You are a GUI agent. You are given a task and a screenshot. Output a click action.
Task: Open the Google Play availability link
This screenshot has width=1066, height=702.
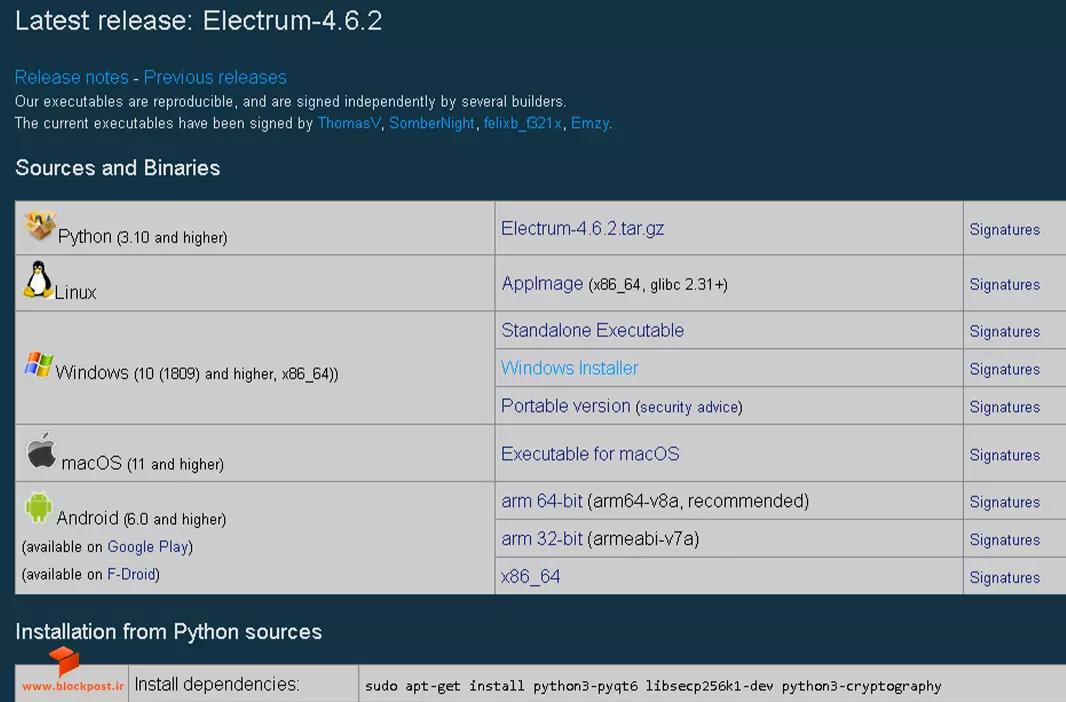[x=148, y=547]
